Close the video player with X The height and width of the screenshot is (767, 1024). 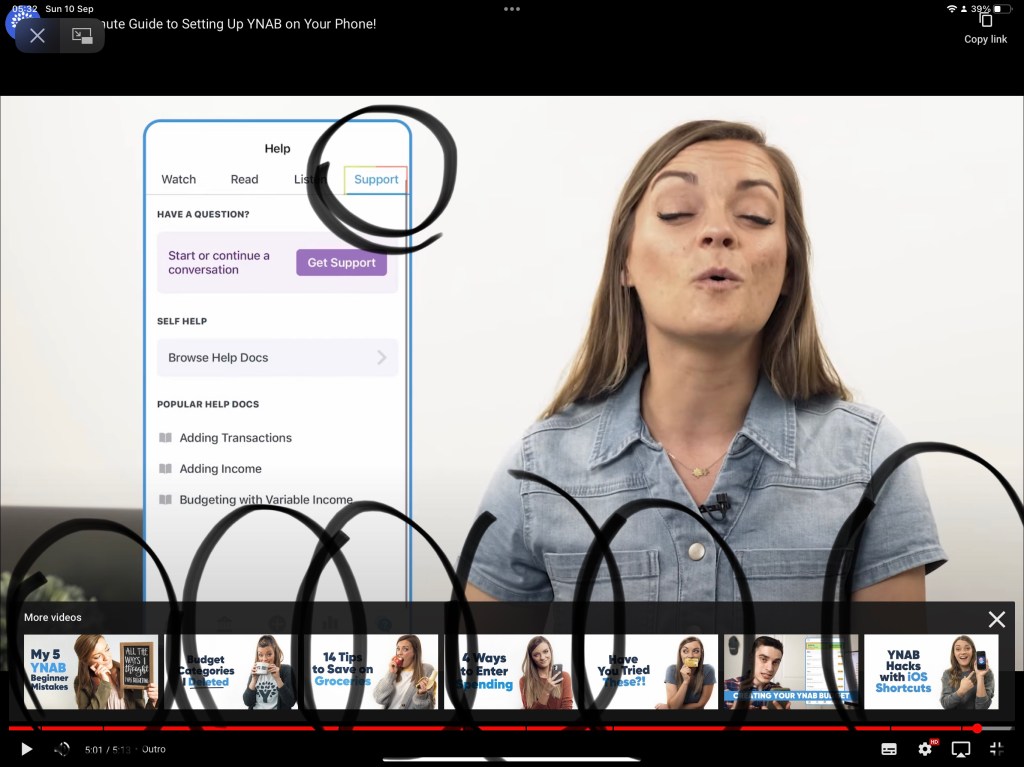coord(37,35)
